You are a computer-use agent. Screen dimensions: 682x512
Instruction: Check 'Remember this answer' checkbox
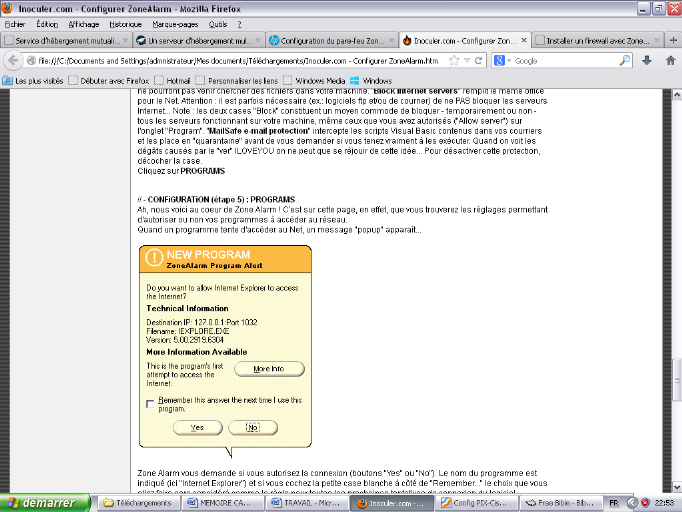point(150,404)
